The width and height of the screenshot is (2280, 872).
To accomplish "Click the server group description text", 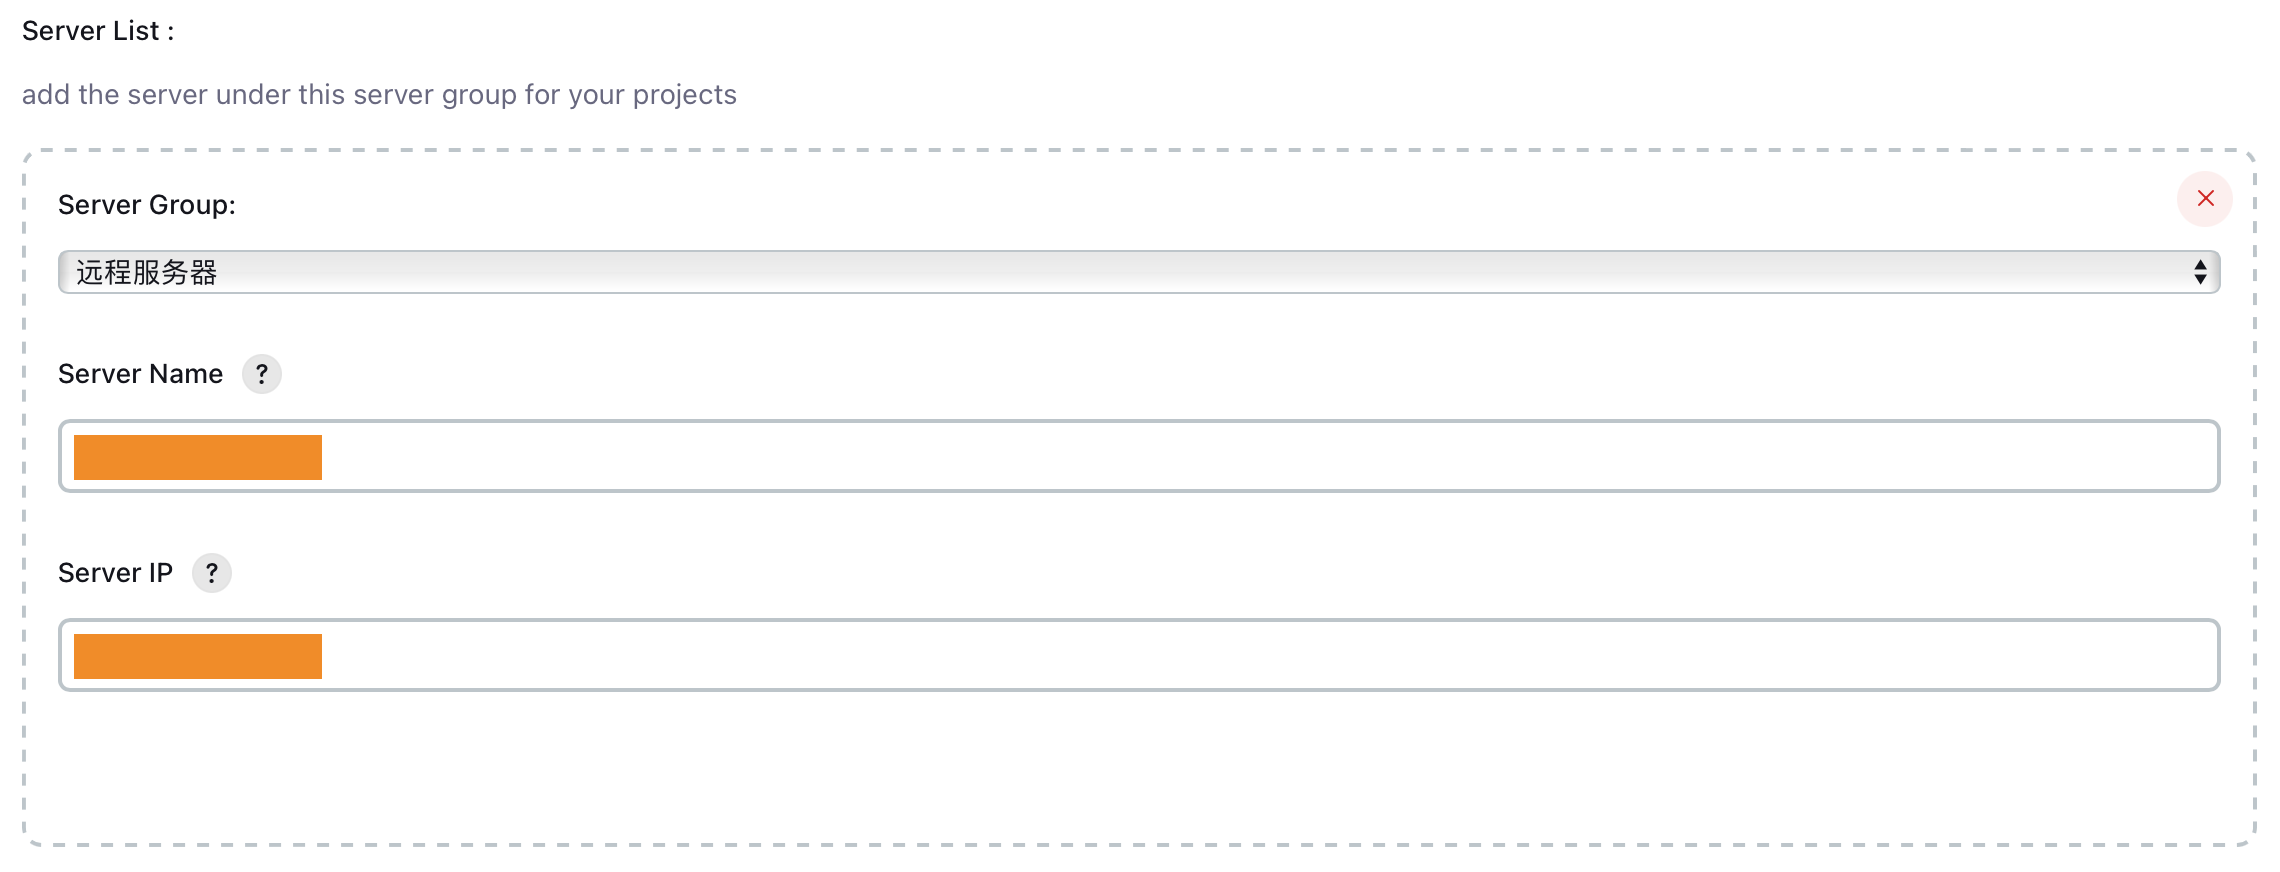I will [x=379, y=94].
